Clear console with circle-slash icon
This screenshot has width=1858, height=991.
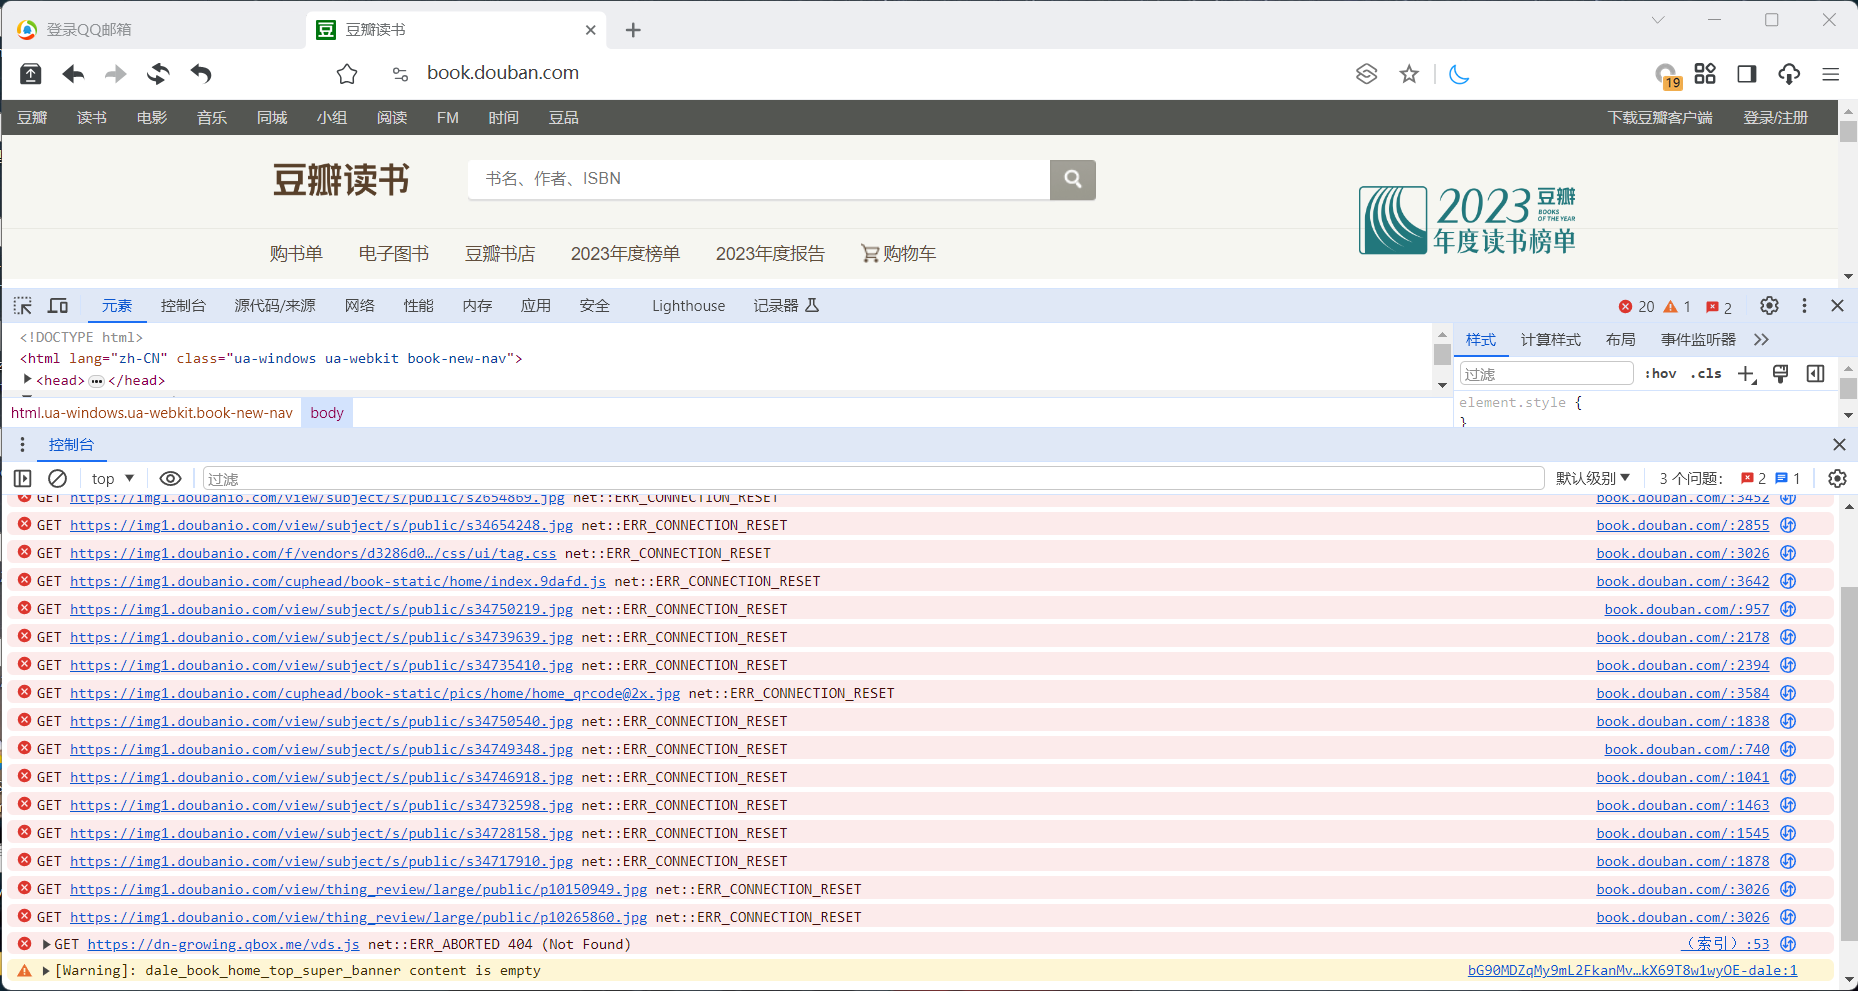pos(58,479)
